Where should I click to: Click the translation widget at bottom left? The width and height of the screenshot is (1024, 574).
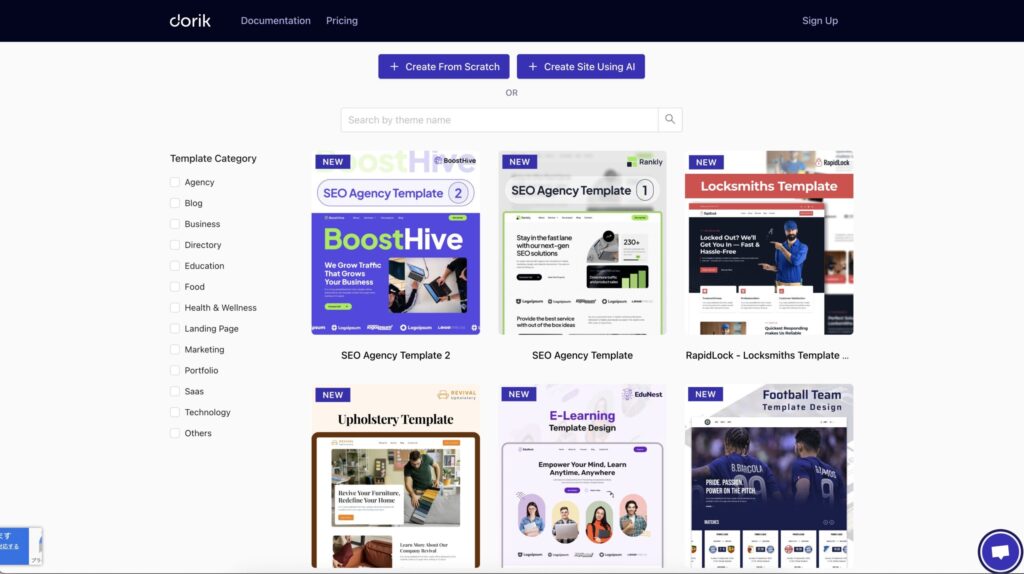20,546
